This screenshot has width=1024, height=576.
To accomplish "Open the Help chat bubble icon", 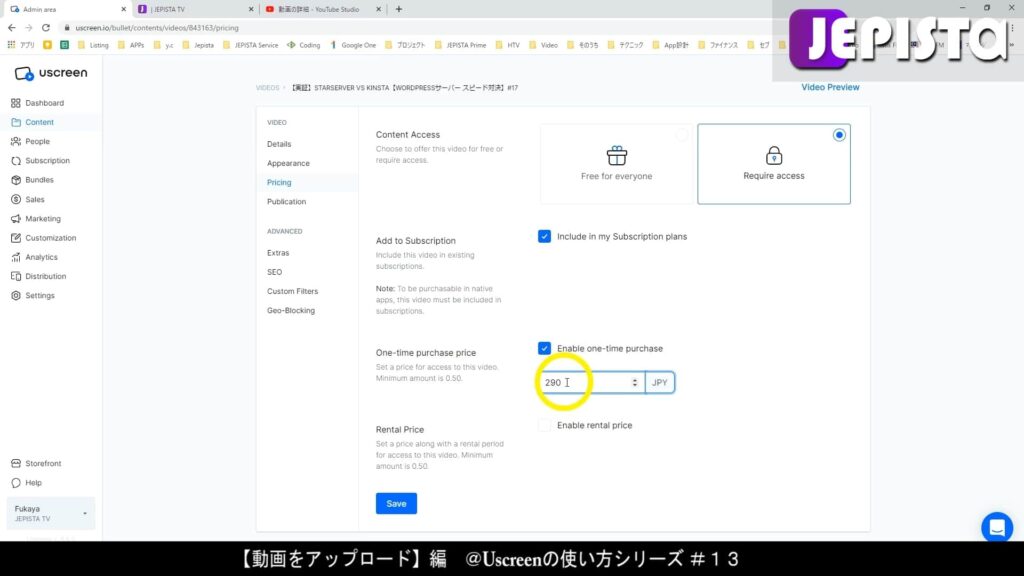I will point(16,483).
